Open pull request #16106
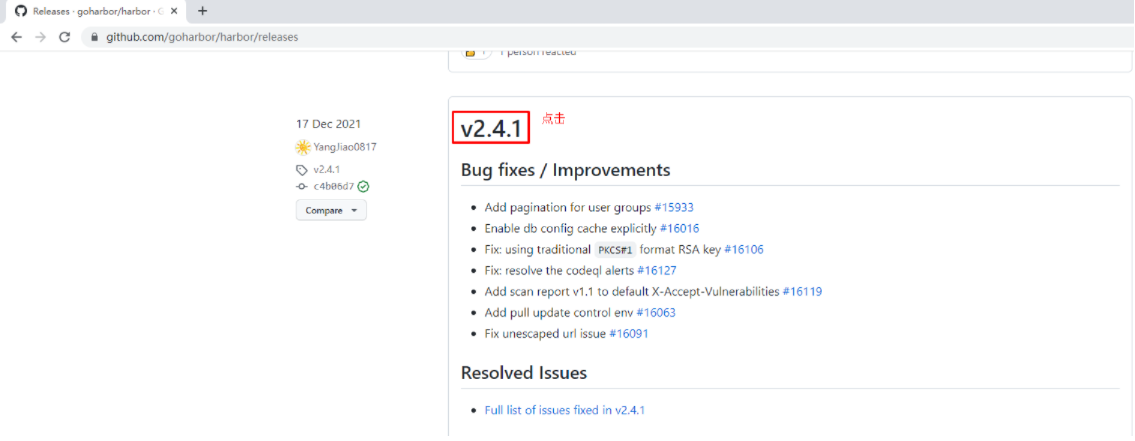Image resolution: width=1135 pixels, height=441 pixels. 743,249
